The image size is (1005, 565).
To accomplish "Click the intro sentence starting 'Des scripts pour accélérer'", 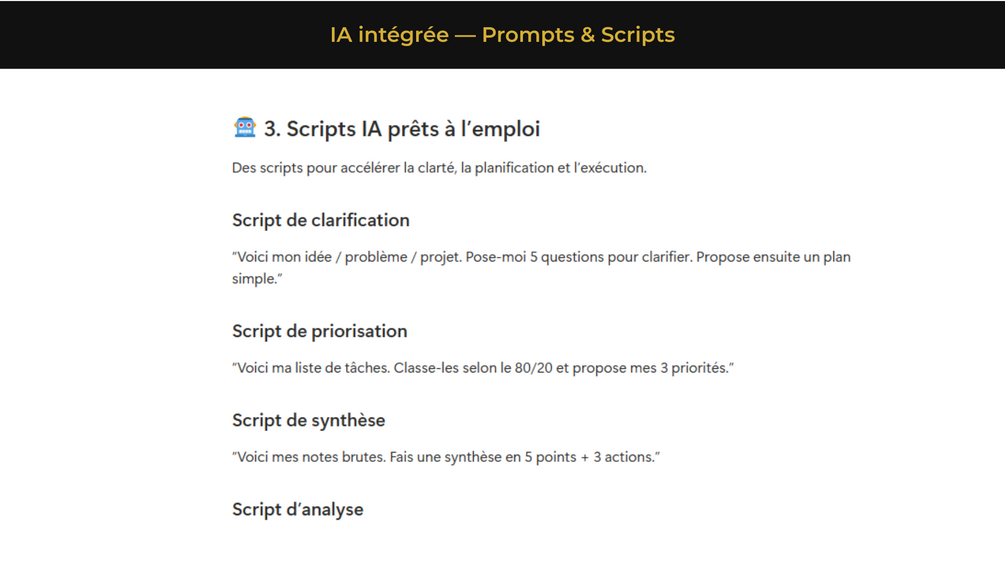I will (x=438, y=168).
